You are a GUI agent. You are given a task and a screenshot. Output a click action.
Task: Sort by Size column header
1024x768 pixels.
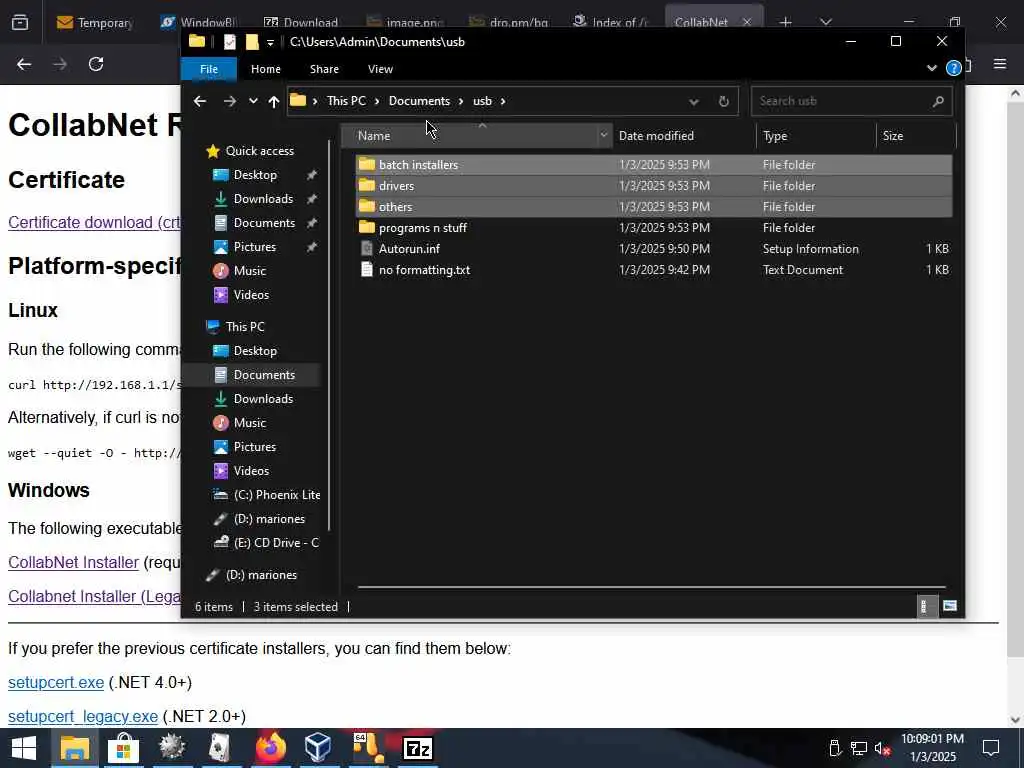tap(893, 136)
